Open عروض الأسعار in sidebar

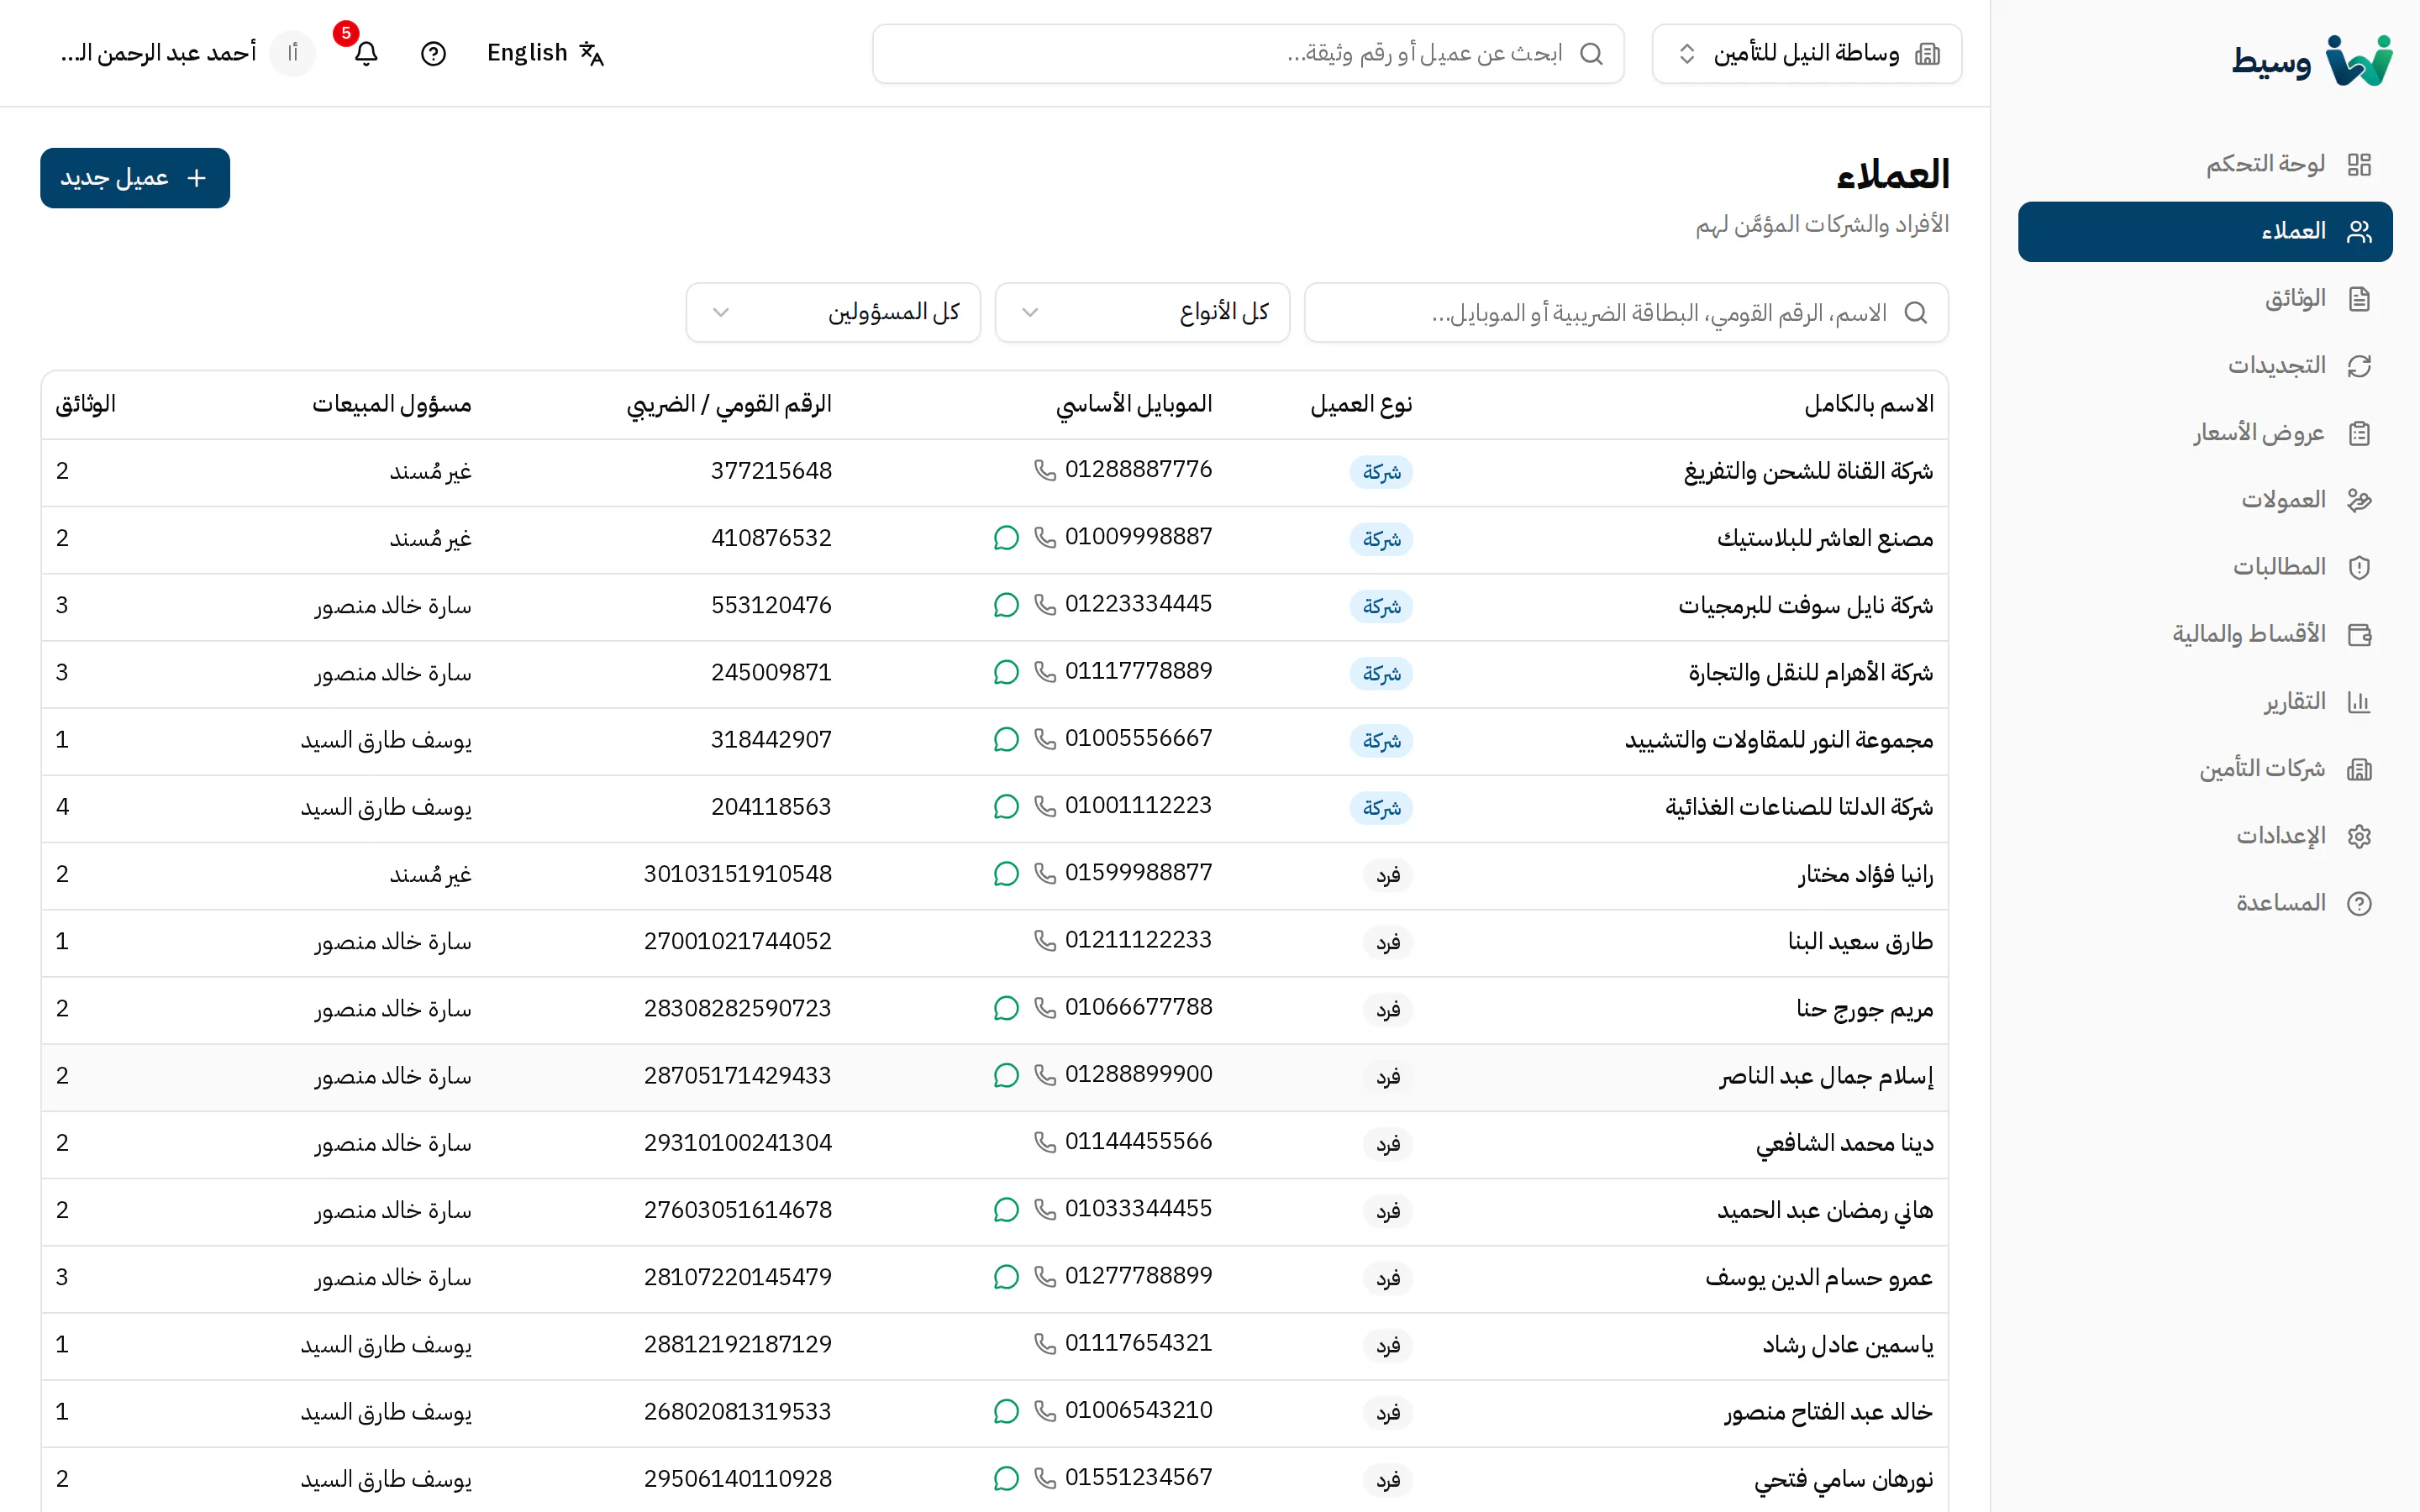click(x=2205, y=433)
